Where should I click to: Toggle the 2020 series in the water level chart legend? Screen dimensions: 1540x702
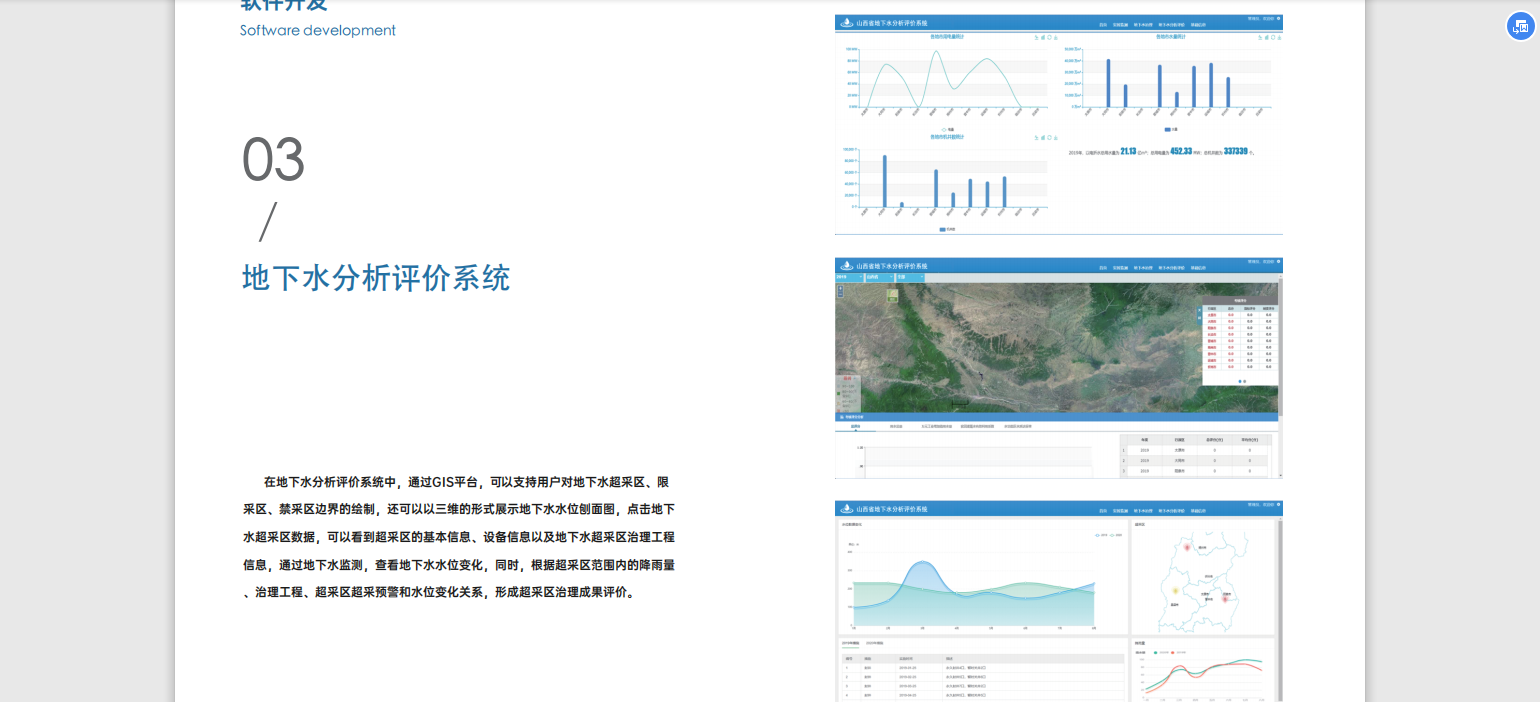coord(1114,535)
